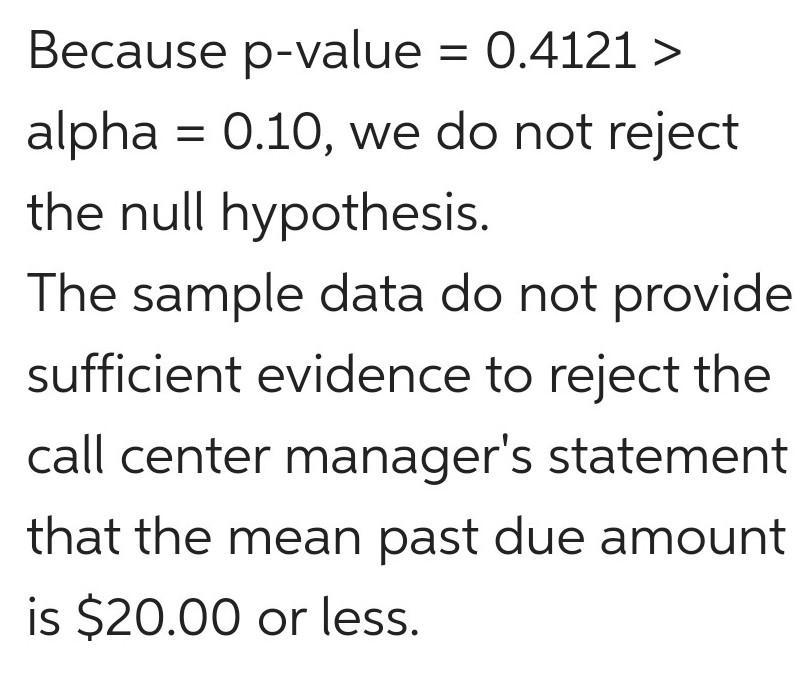Click the word "data" after "sample"
The image size is (812, 680).
point(372,293)
